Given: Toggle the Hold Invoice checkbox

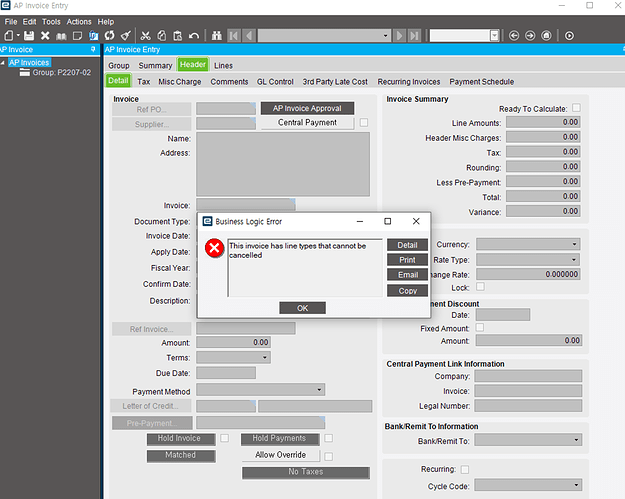Looking at the screenshot, I should 225,438.
